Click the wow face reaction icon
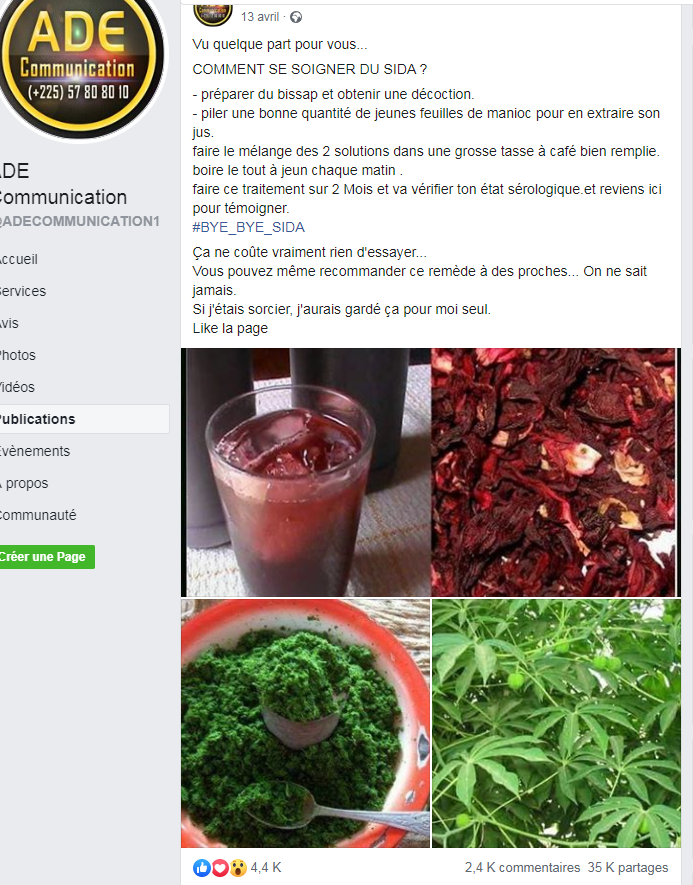This screenshot has width=693, height=885. coord(238,868)
